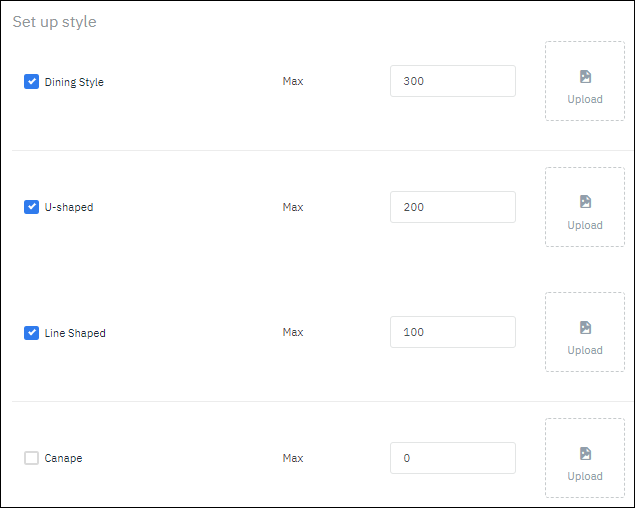Click the U-shaped max input showing 200

[x=452, y=207]
